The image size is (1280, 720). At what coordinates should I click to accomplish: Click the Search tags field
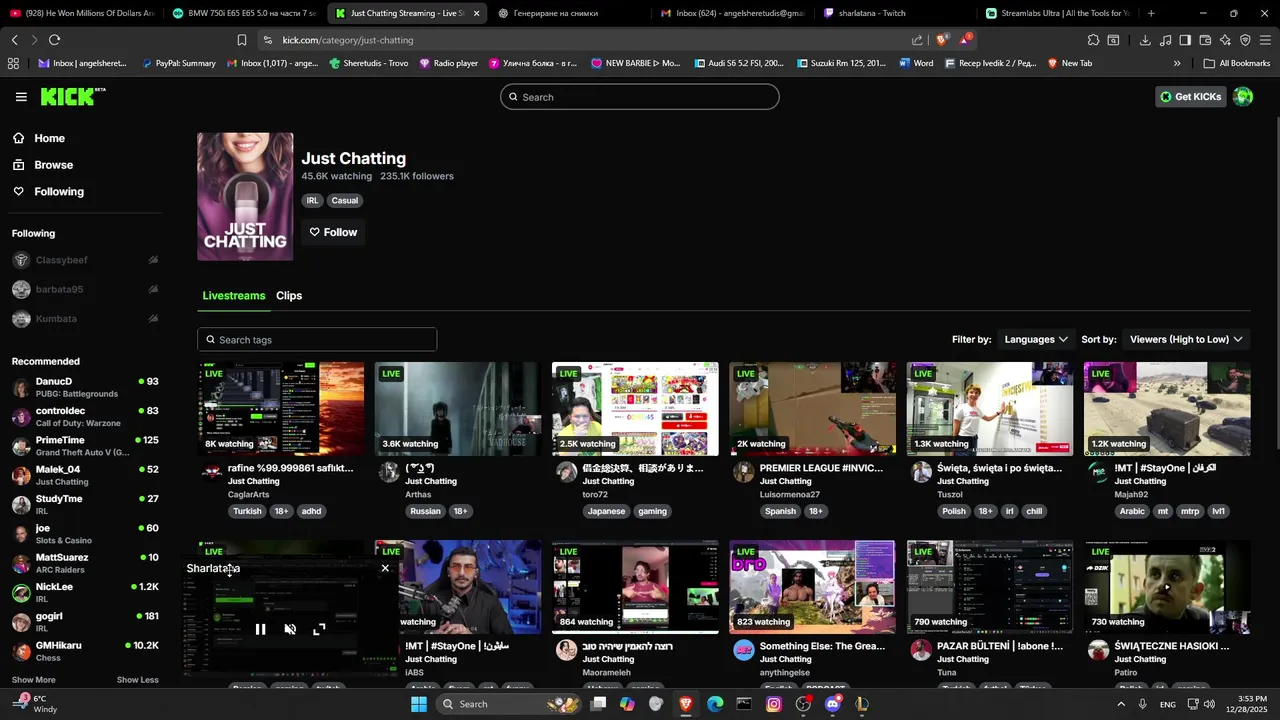pyautogui.click(x=317, y=340)
